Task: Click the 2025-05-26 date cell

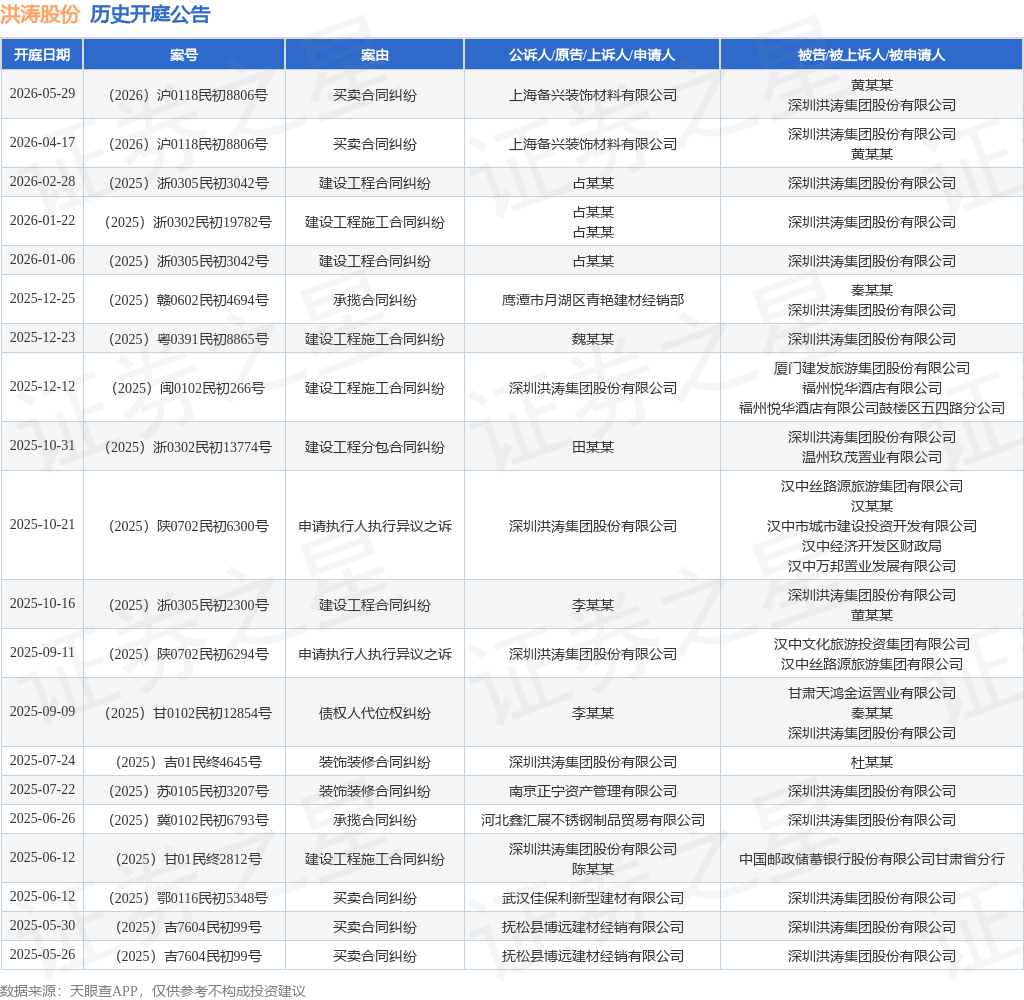Action: [x=42, y=954]
